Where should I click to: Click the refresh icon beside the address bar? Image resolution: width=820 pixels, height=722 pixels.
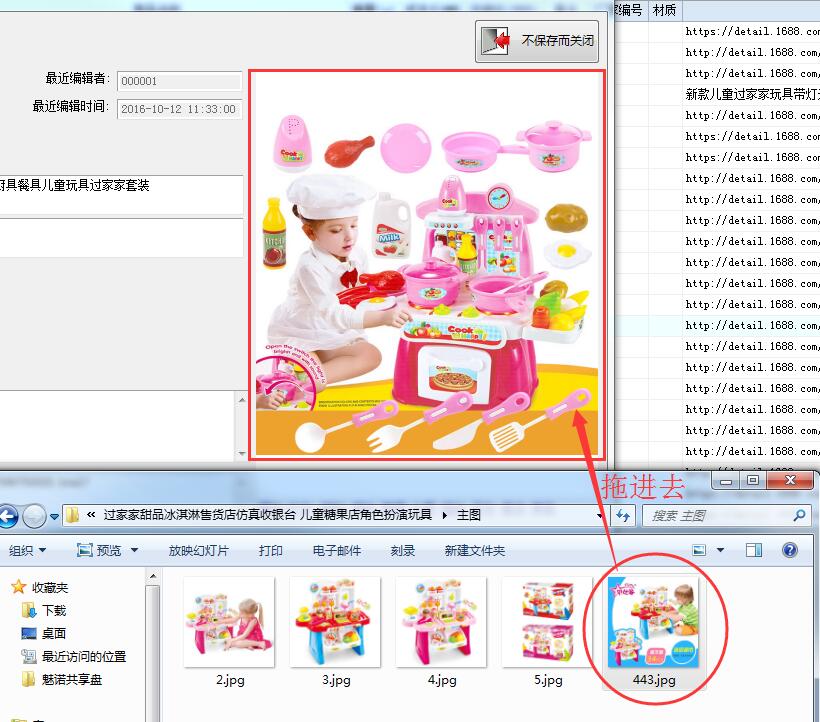624,516
